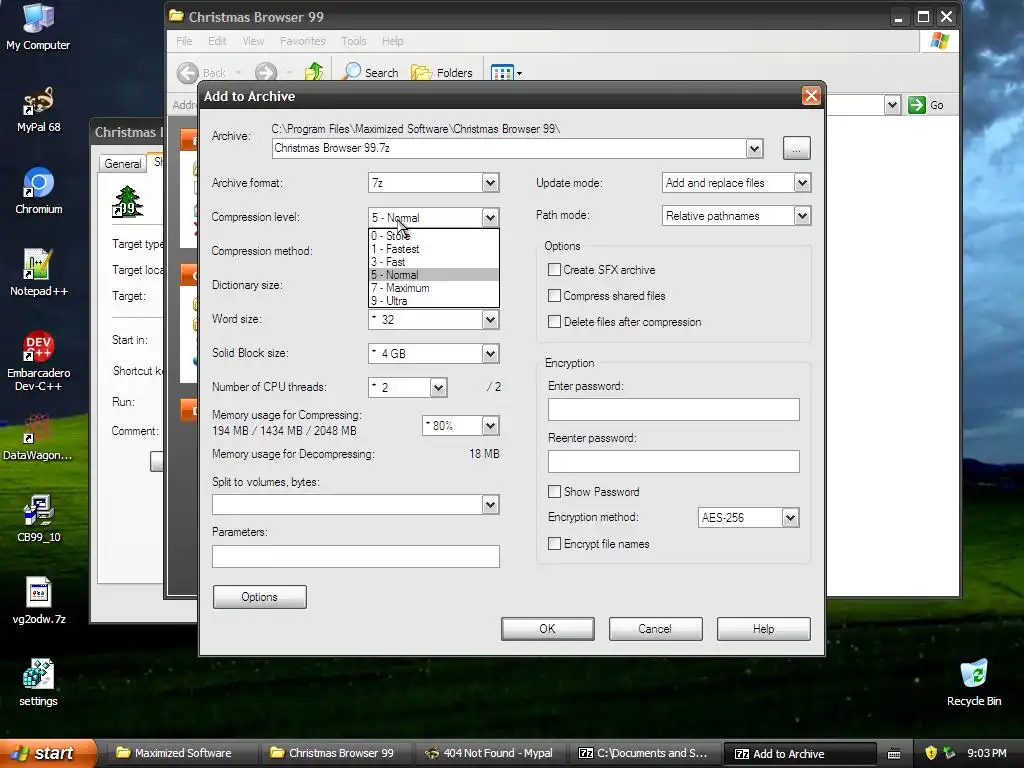
Task: Open the DataWagon desktop shortcut
Action: [38, 437]
